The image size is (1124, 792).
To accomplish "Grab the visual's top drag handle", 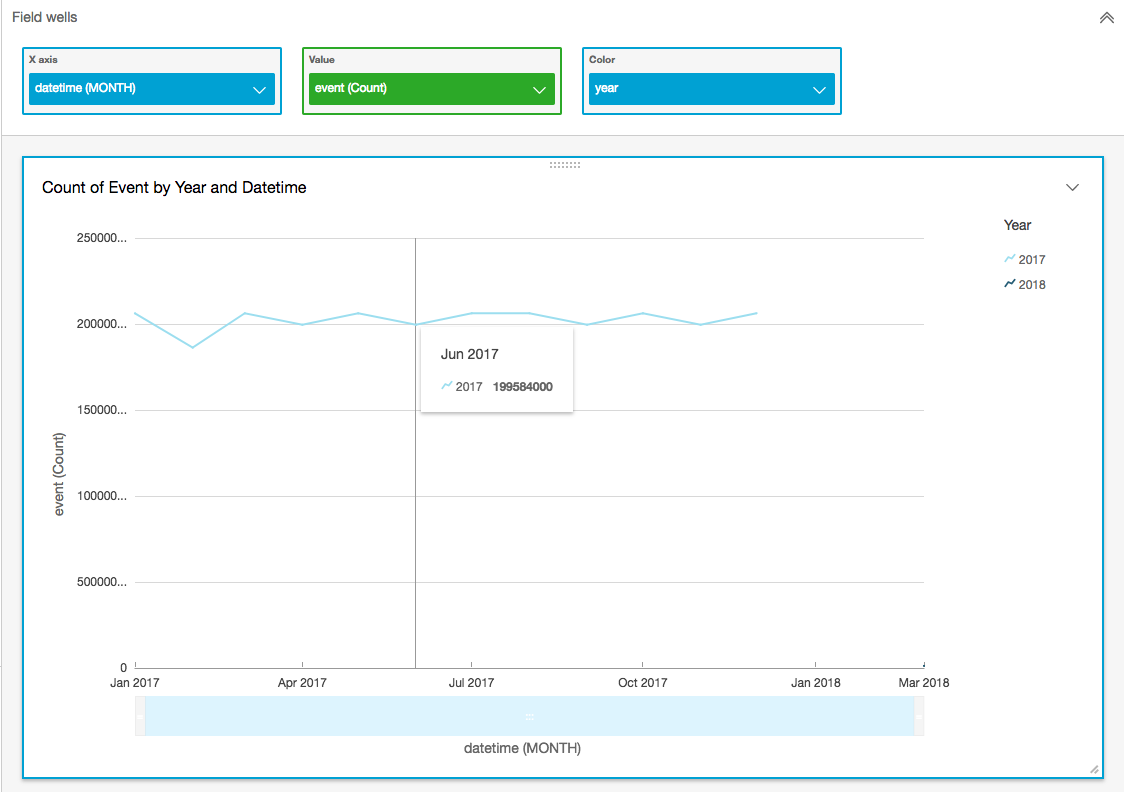I will tap(565, 165).
